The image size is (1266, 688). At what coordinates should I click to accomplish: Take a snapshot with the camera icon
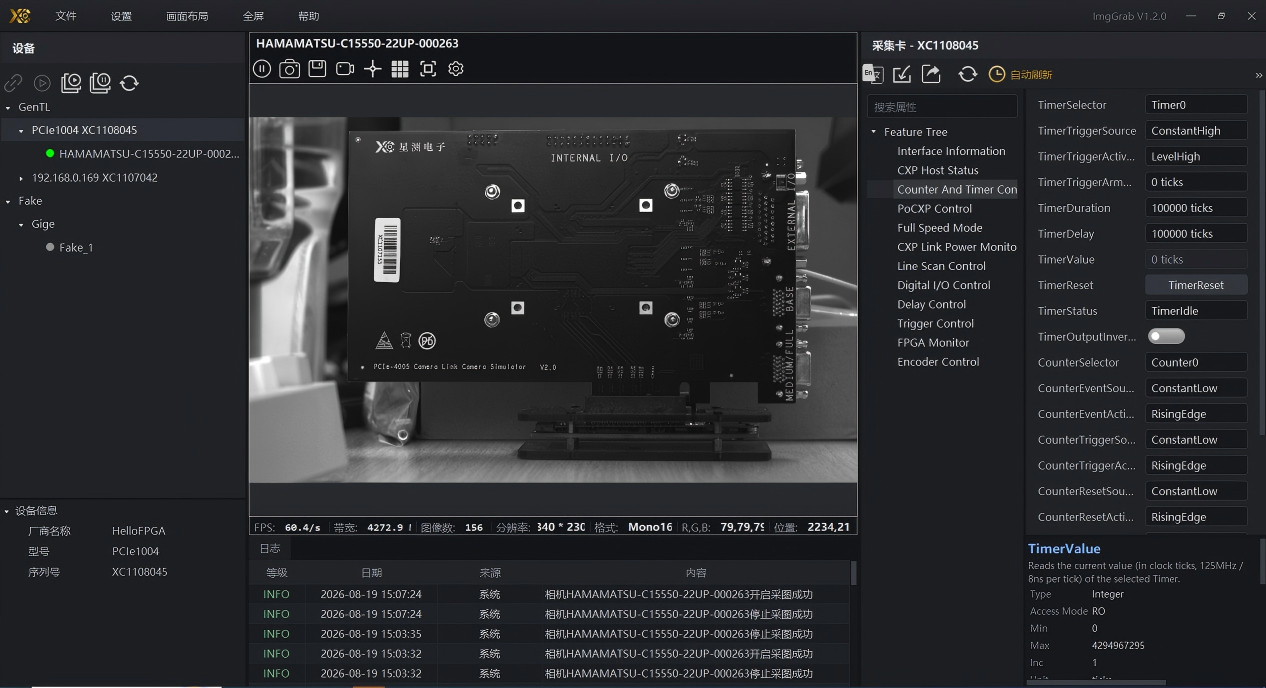tap(289, 68)
